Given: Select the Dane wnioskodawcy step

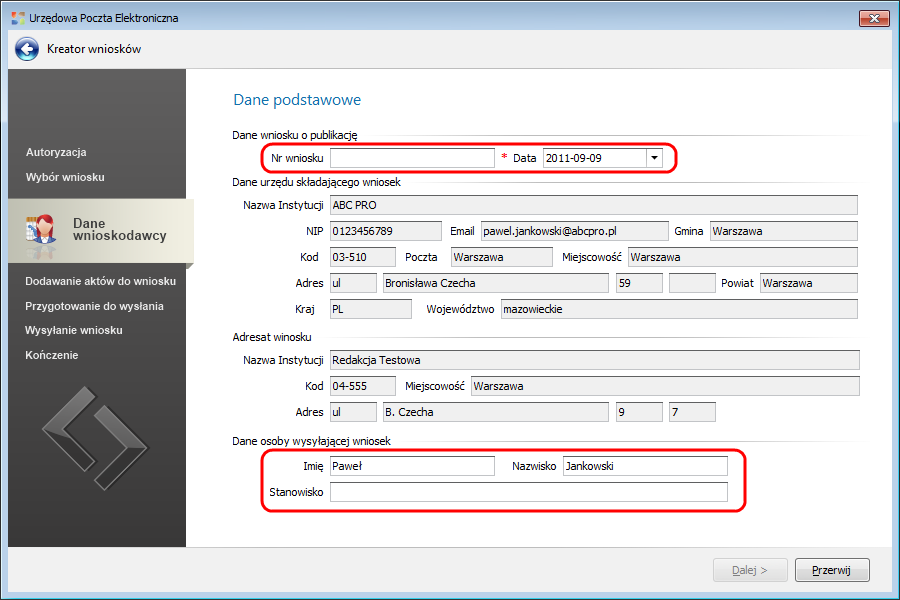Looking at the screenshot, I should tap(101, 230).
